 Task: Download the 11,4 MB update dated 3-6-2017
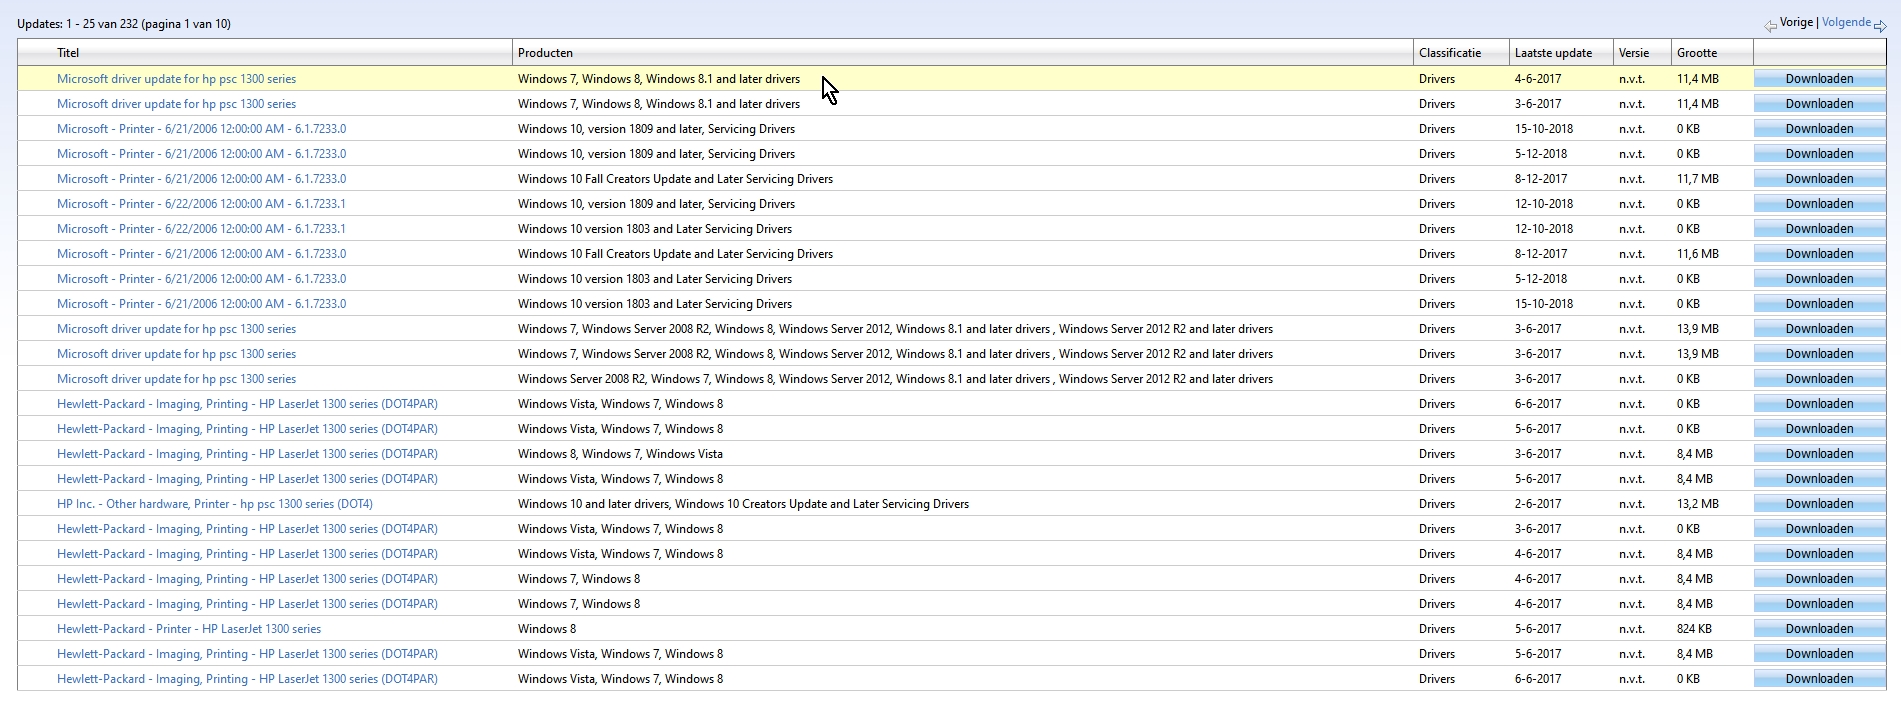[x=1819, y=104]
